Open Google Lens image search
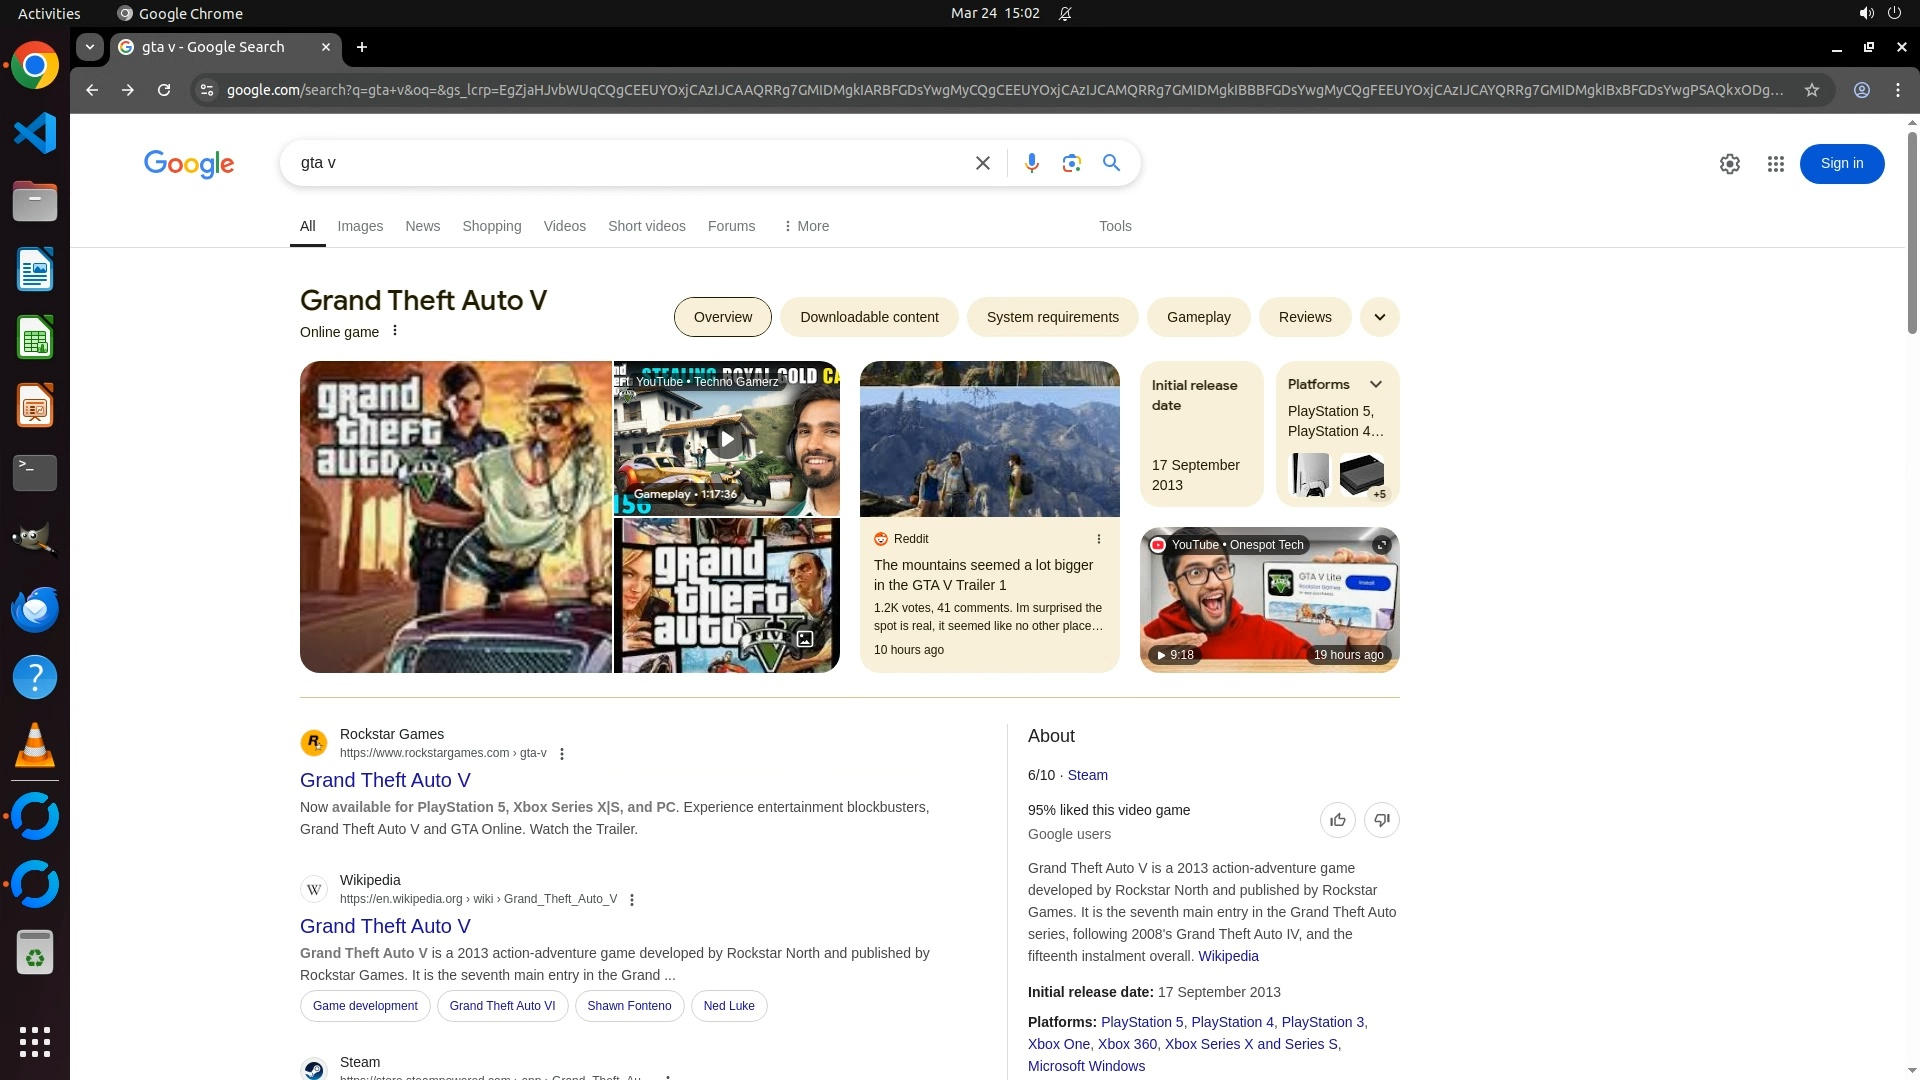Viewport: 1920px width, 1080px height. (x=1071, y=163)
